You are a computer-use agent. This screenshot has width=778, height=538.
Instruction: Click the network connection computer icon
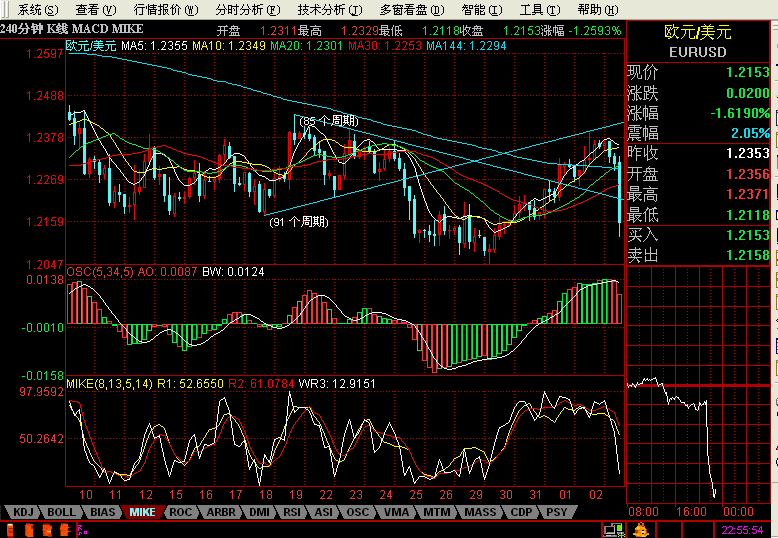(613, 531)
